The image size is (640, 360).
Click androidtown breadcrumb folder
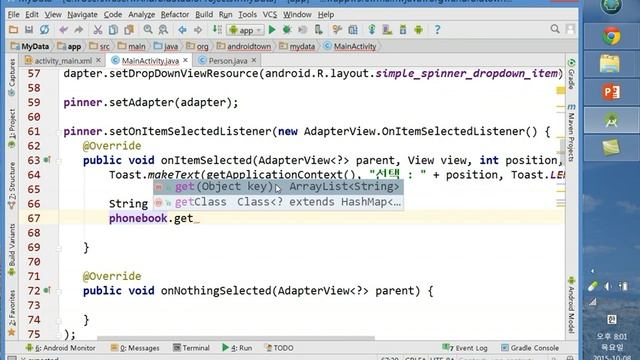(244, 47)
